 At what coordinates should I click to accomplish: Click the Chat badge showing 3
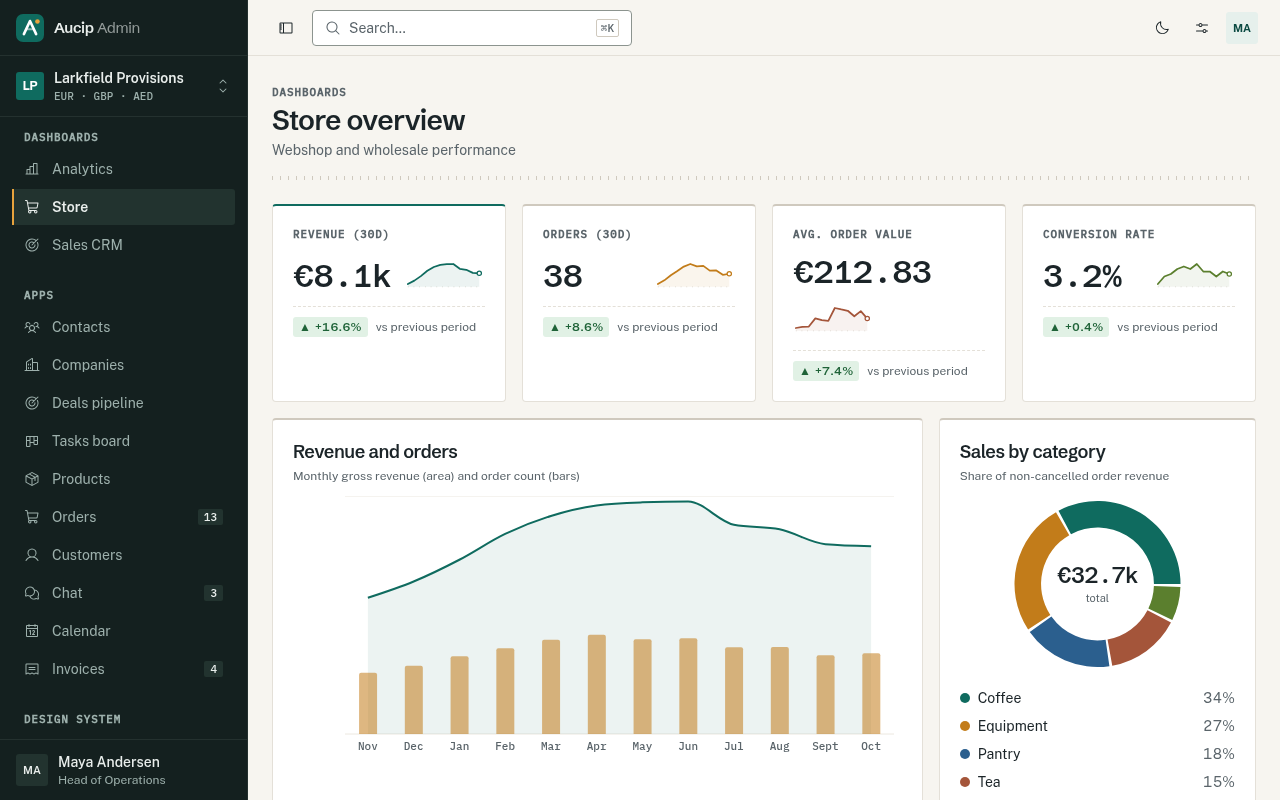point(213,593)
